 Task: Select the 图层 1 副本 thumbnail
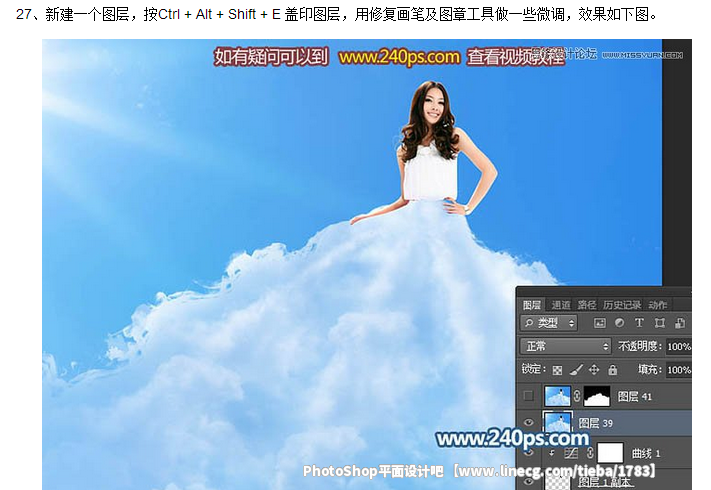pyautogui.click(x=557, y=482)
